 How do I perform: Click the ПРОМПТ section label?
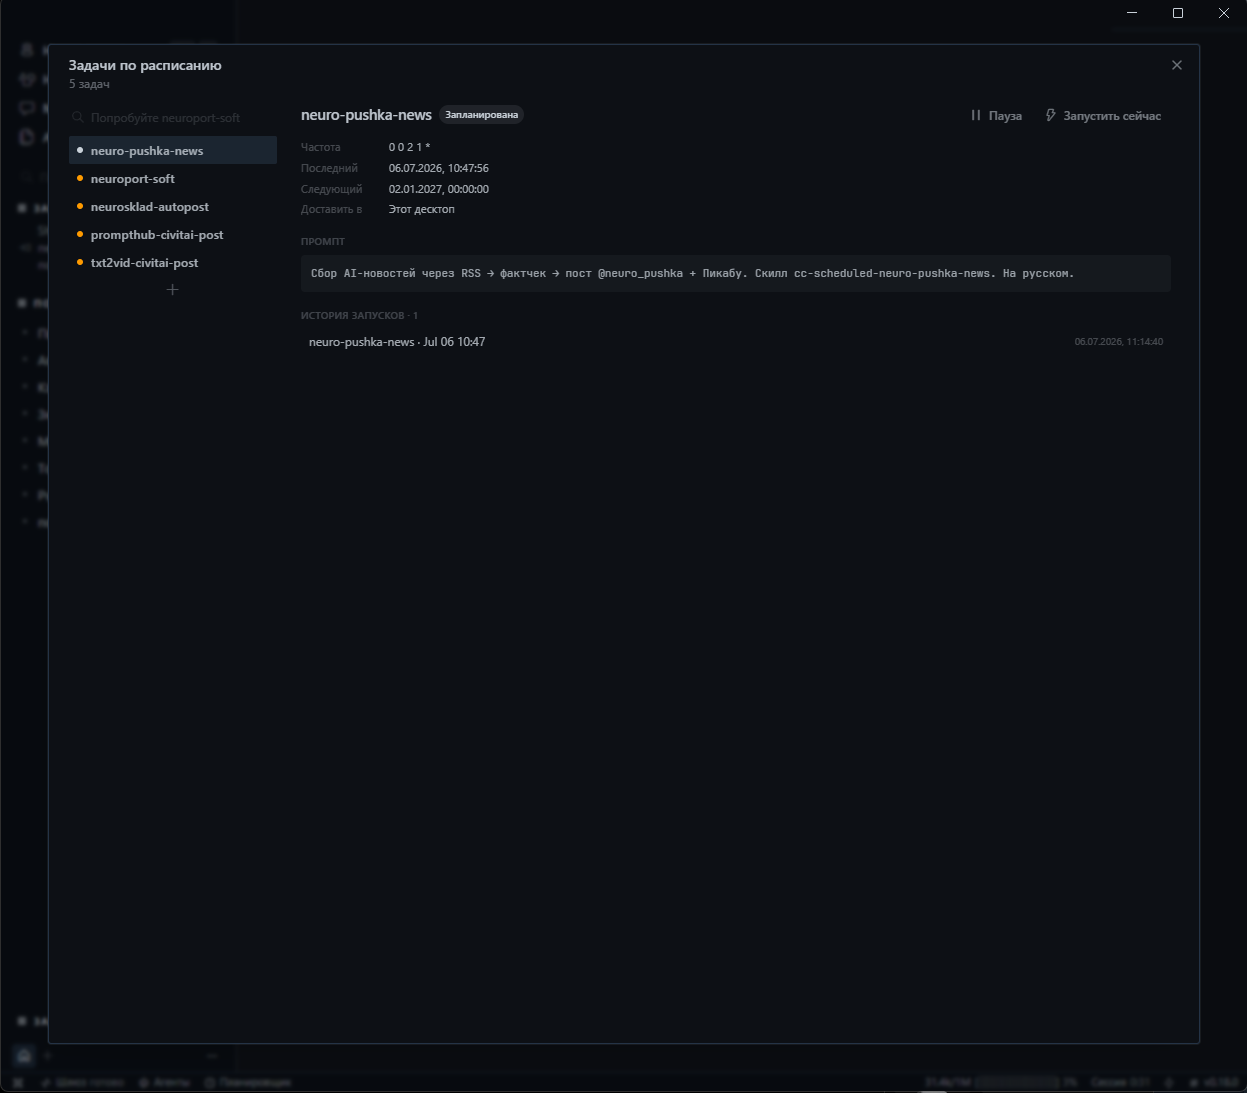pos(322,241)
